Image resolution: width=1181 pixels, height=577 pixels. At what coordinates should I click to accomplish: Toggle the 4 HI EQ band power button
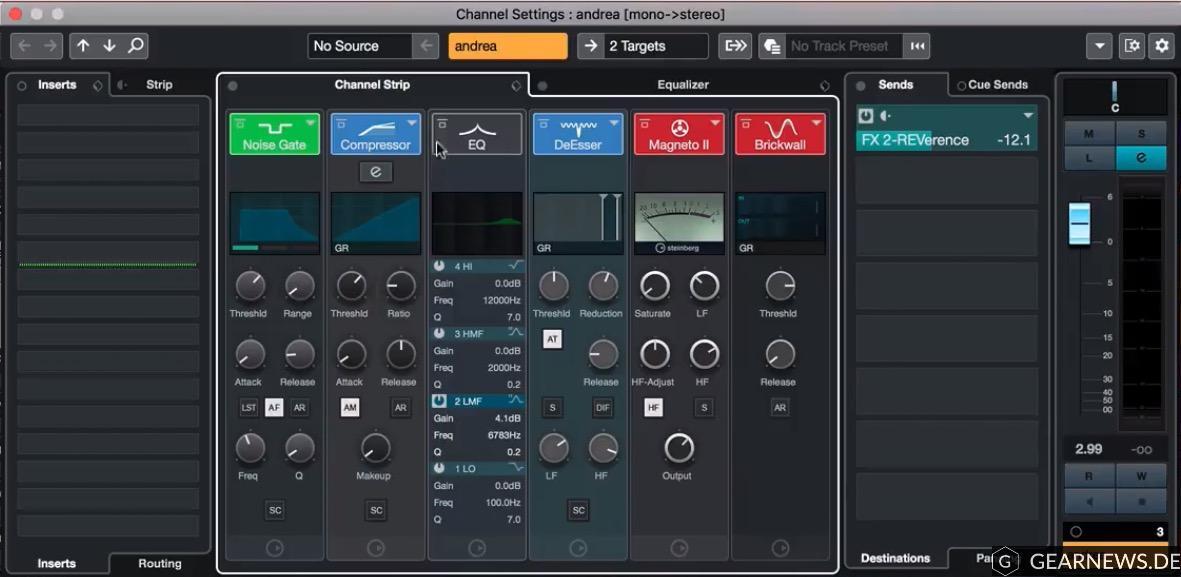[440, 266]
